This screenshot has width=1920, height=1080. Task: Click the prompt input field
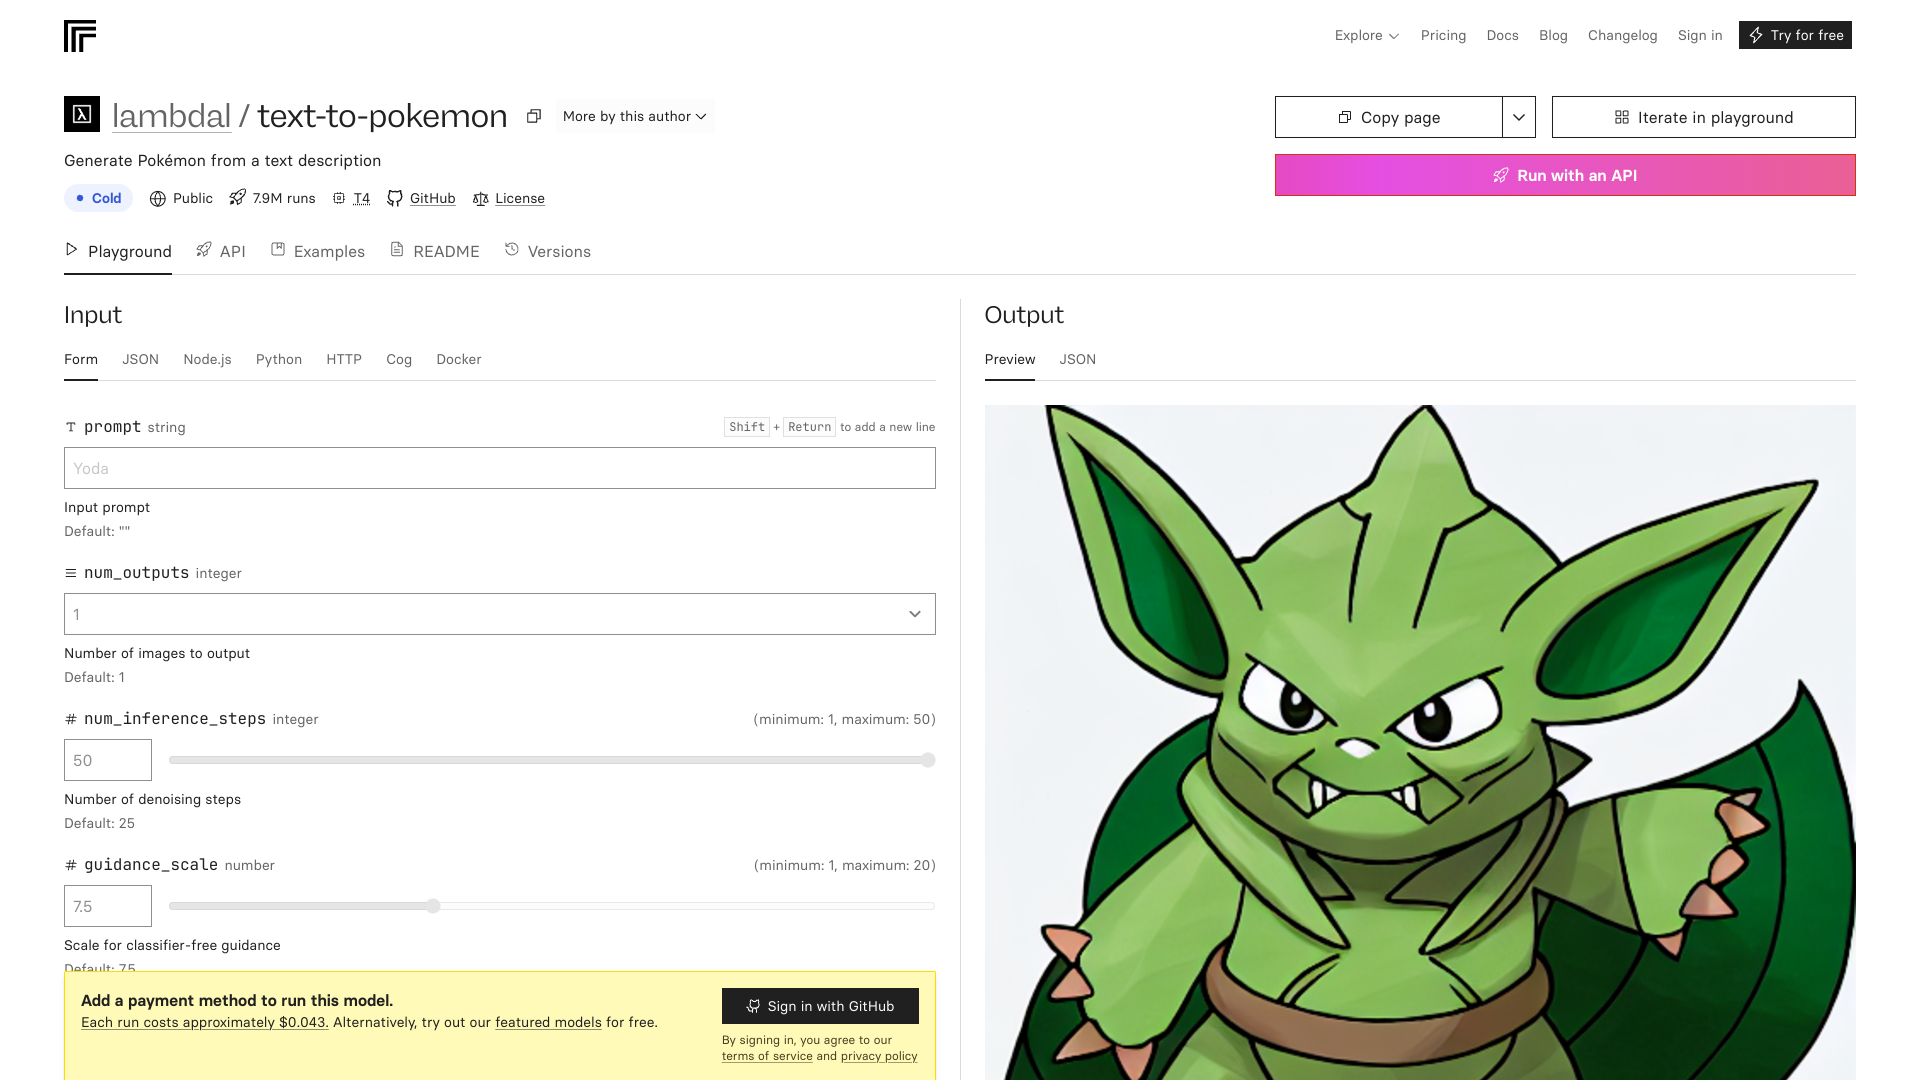point(499,467)
